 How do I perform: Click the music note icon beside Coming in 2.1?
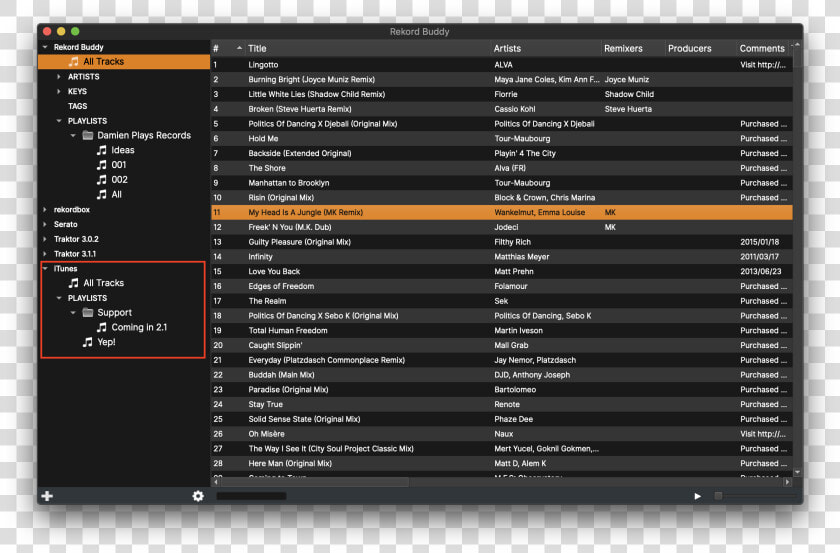click(101, 327)
